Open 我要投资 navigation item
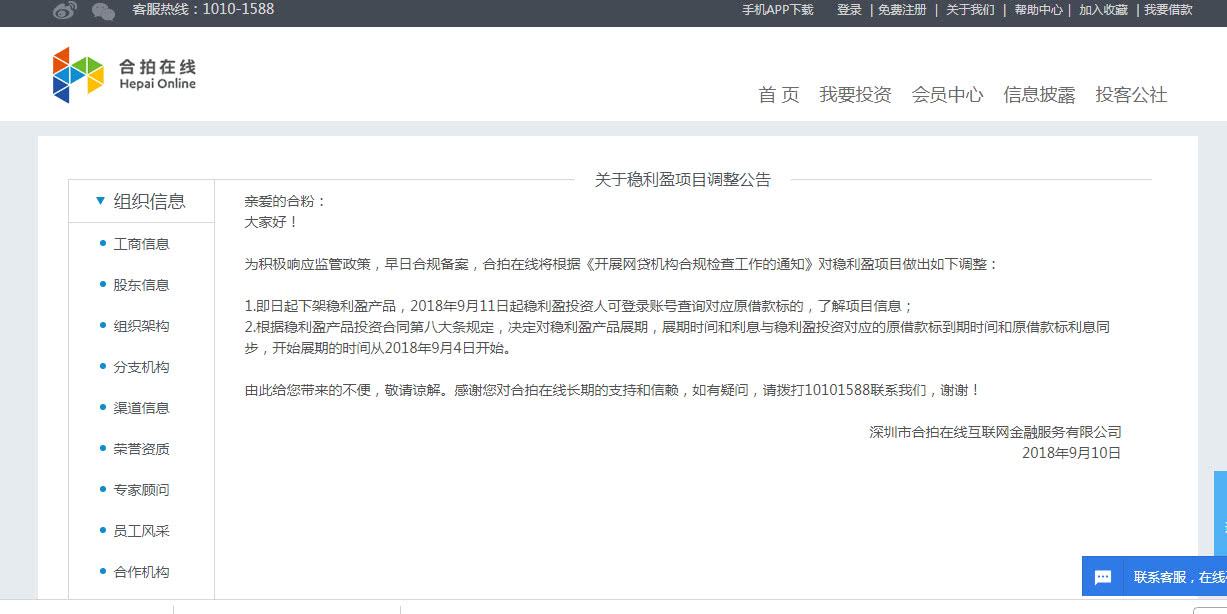 [x=855, y=95]
